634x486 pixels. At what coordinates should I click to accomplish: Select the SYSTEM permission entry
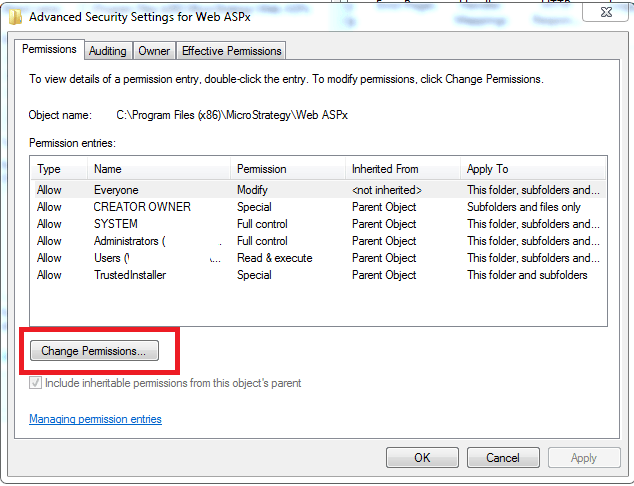click(116, 224)
